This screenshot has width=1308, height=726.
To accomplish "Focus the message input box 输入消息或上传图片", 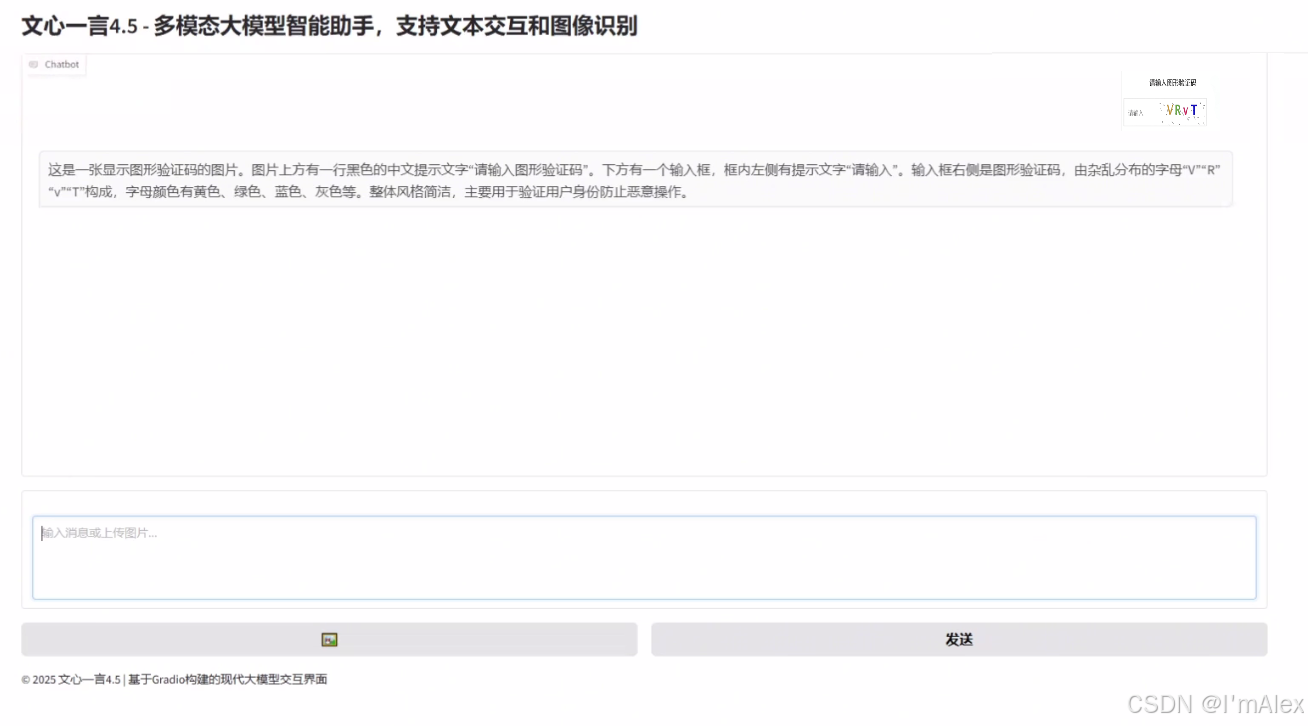I will 644,558.
